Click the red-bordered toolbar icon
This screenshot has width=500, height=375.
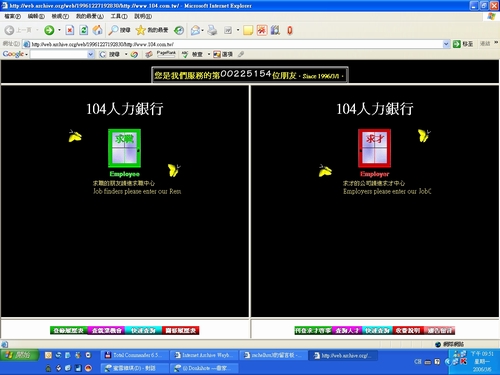pyautogui.click(x=262, y=30)
